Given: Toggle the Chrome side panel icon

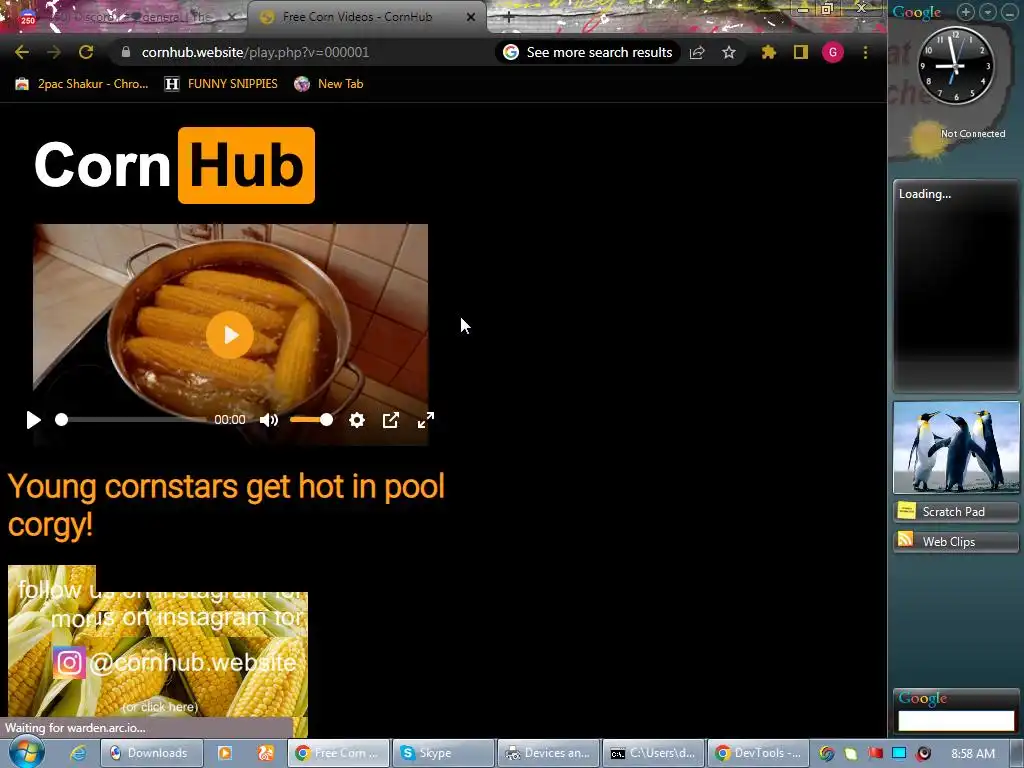Looking at the screenshot, I should coord(801,52).
